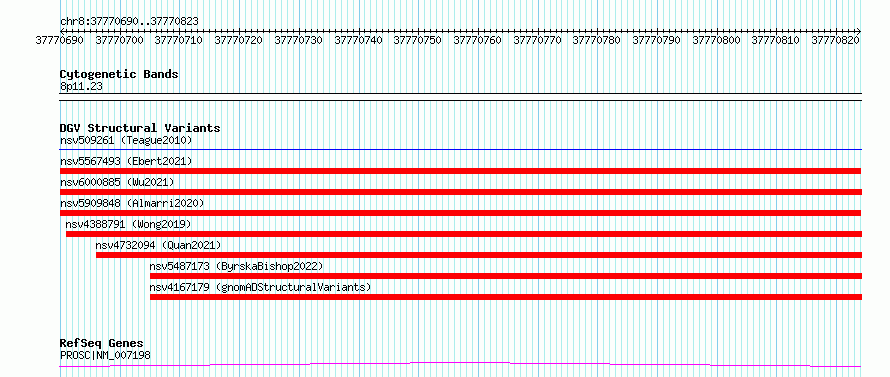Click ruler position 37770780
This screenshot has width=890, height=377.
click(x=597, y=40)
